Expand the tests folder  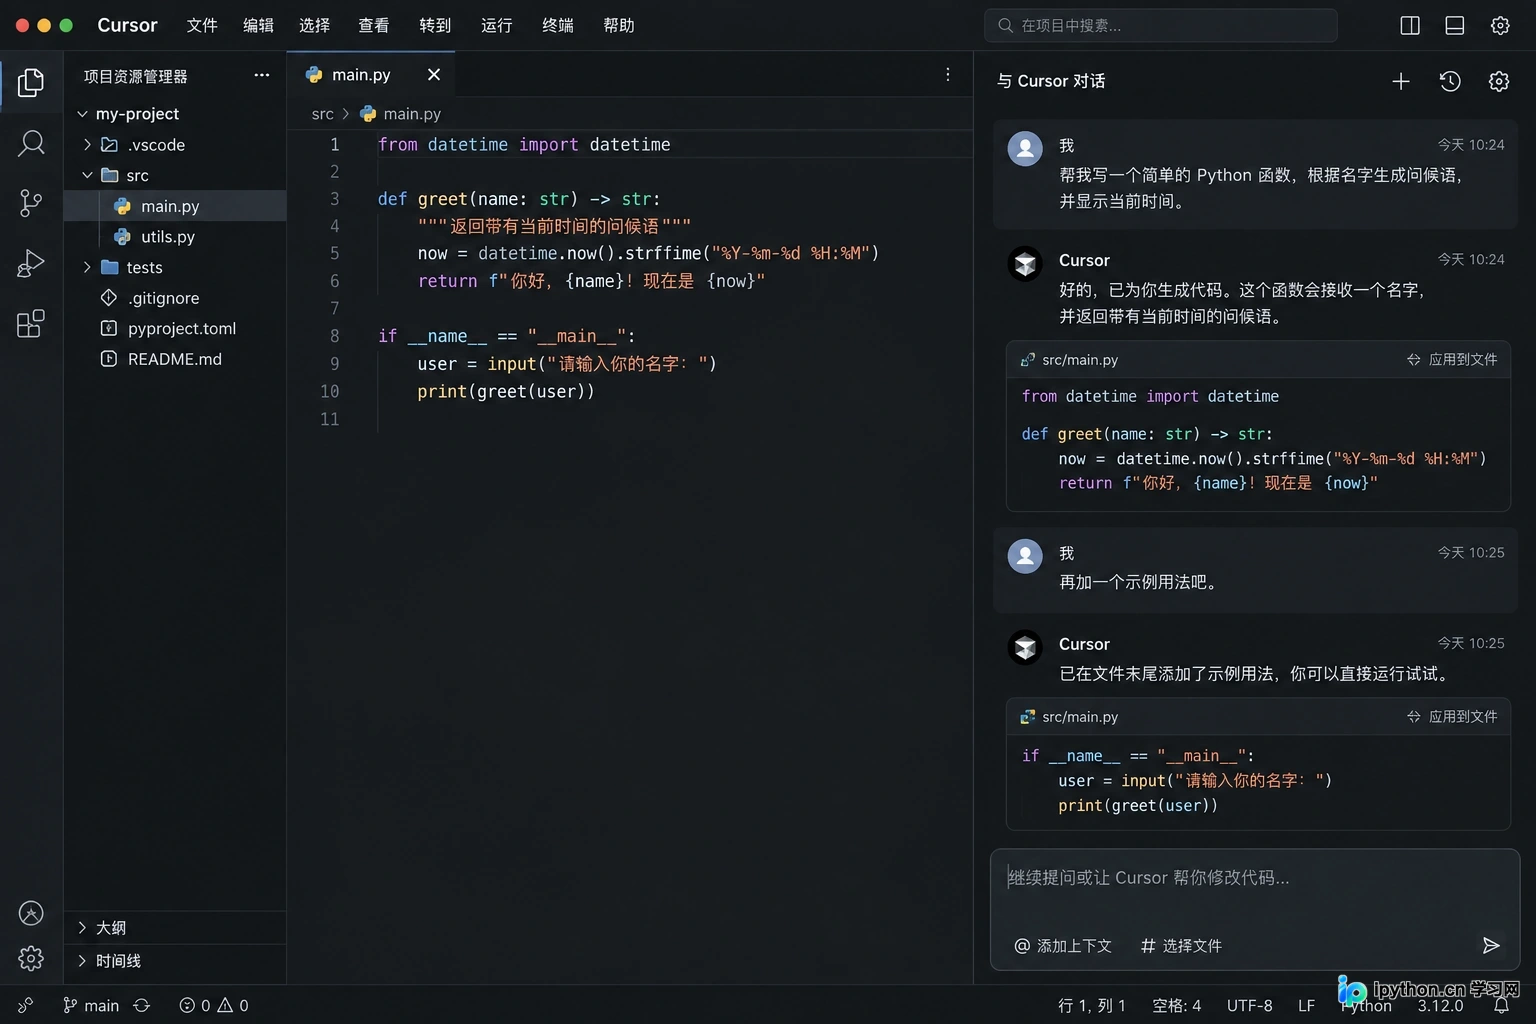tap(87, 267)
